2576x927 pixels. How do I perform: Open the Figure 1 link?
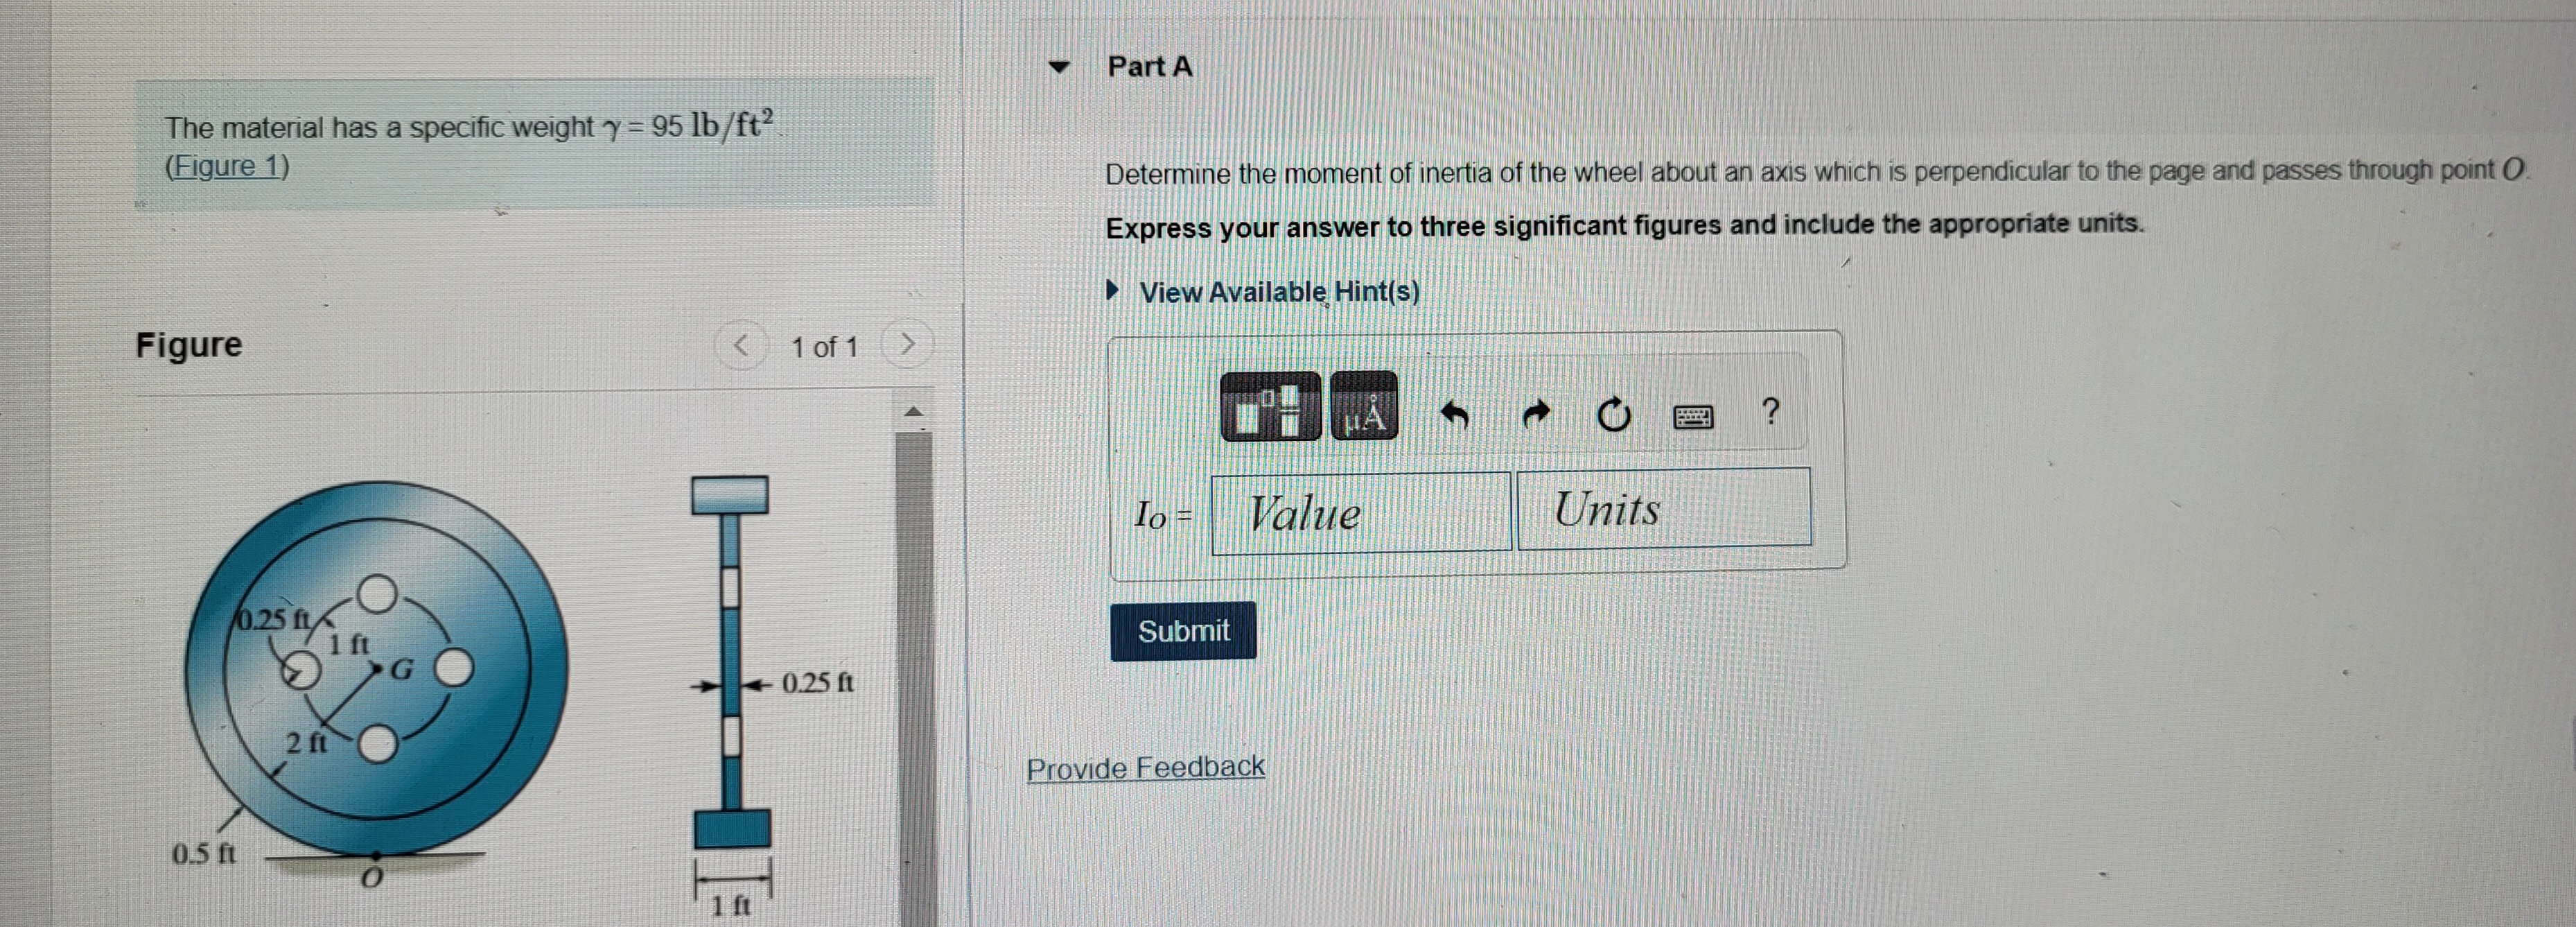[x=227, y=166]
